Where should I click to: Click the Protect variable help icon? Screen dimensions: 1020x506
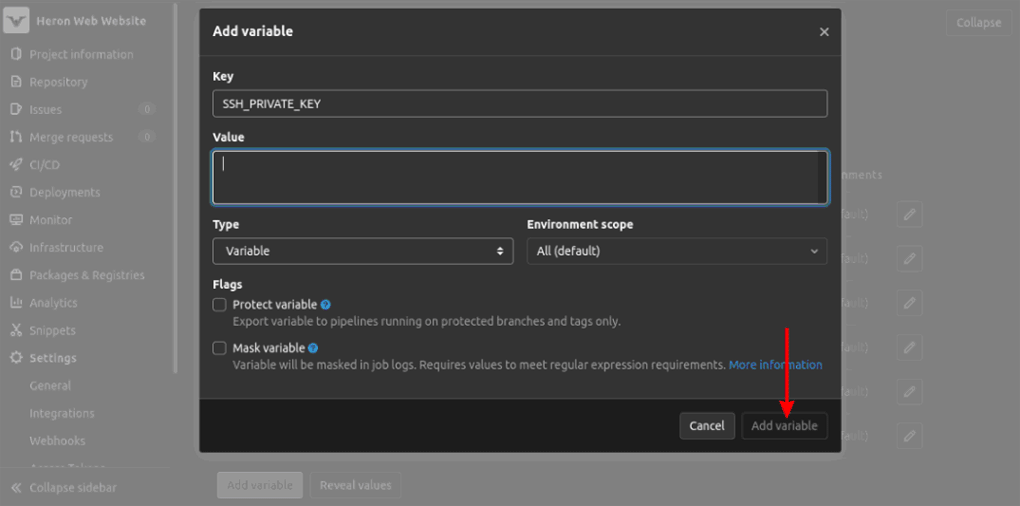326,304
